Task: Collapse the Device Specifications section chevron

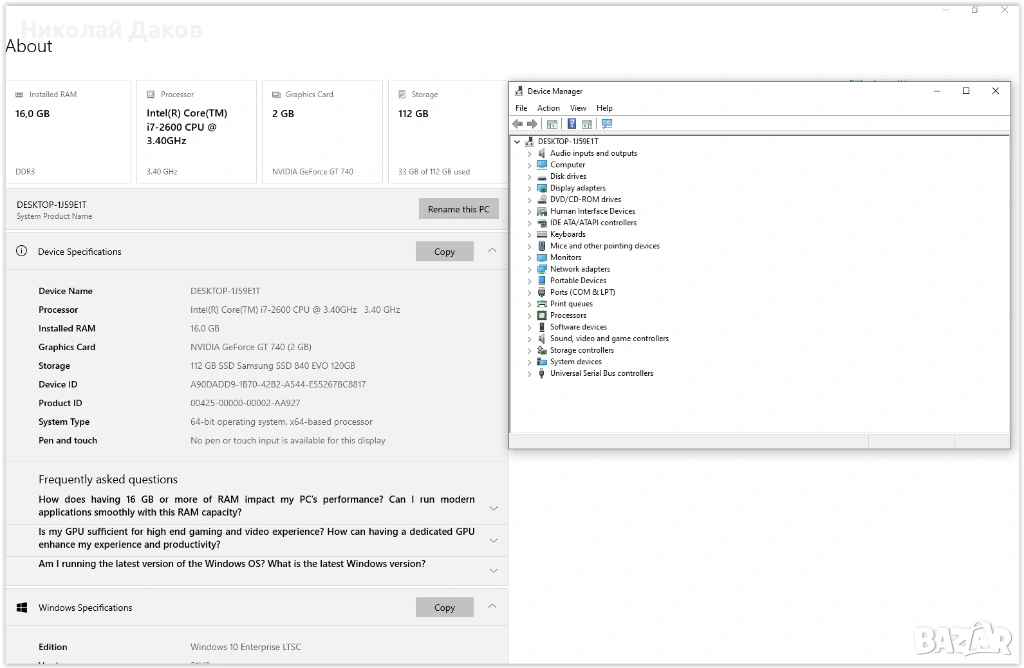Action: pyautogui.click(x=492, y=251)
